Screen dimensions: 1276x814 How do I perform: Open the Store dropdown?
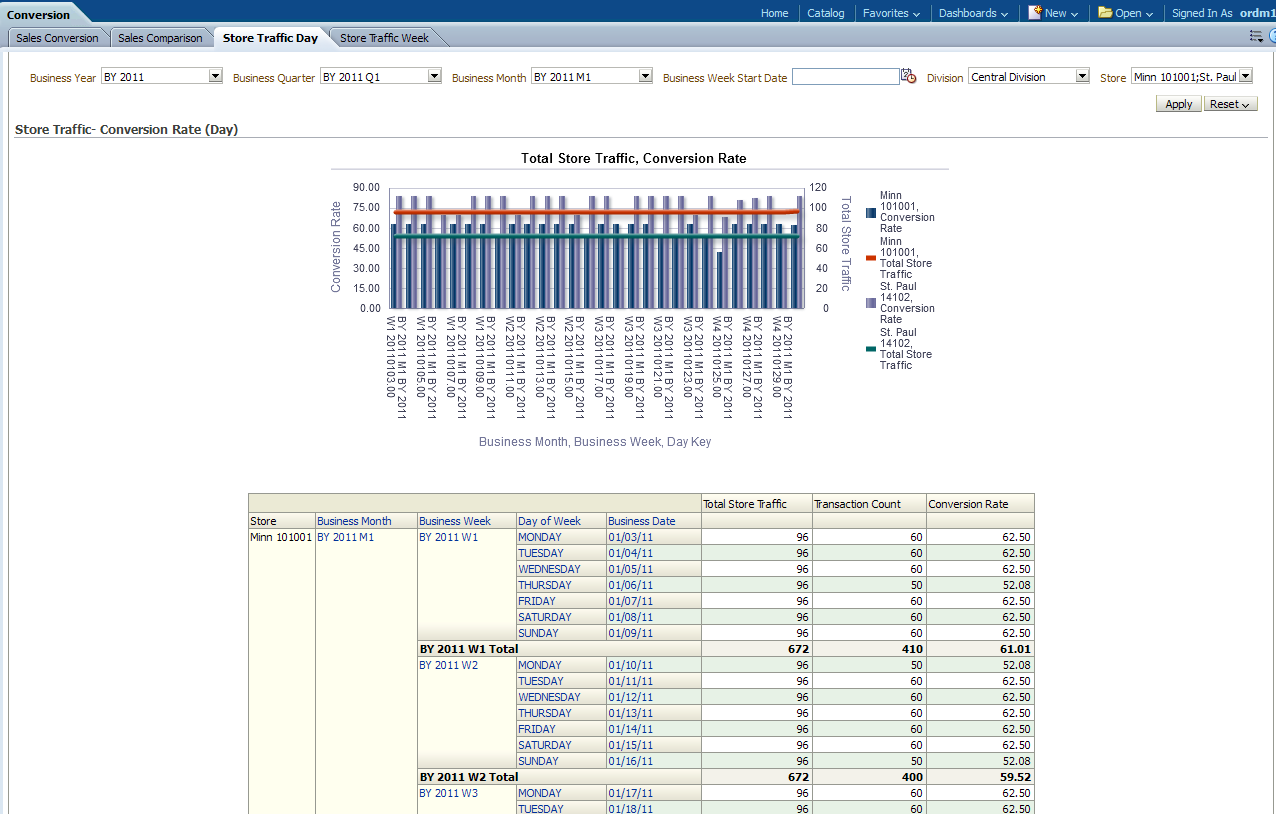point(1245,76)
